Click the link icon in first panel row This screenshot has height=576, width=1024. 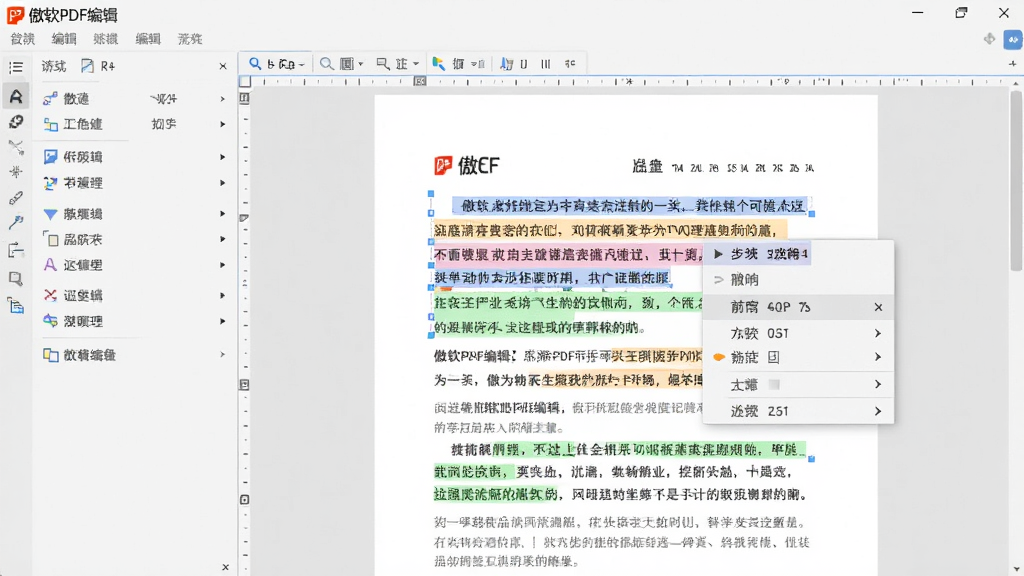click(50, 99)
